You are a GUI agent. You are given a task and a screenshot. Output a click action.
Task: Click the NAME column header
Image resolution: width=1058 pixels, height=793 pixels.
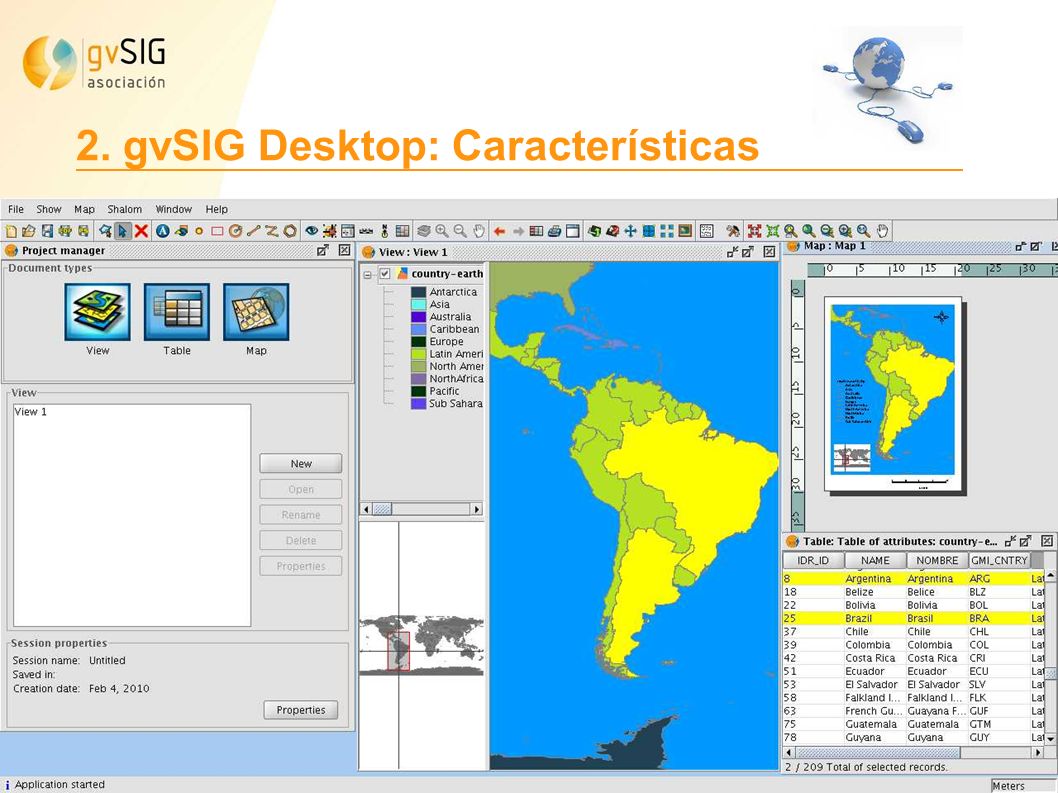[875, 560]
